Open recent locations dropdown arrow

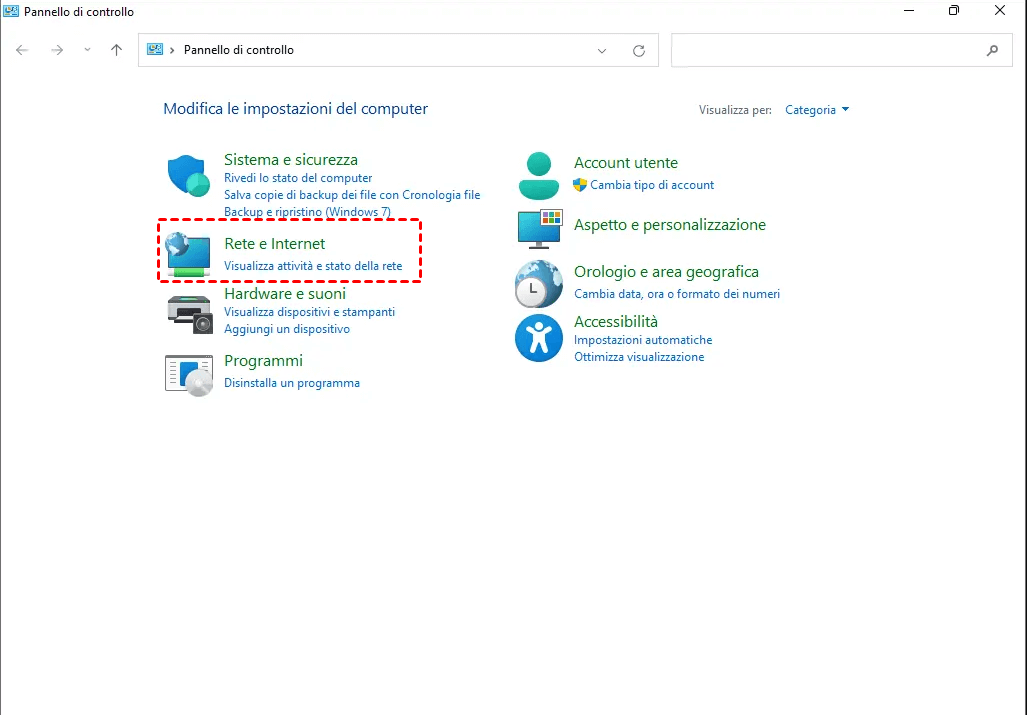[x=87, y=50]
